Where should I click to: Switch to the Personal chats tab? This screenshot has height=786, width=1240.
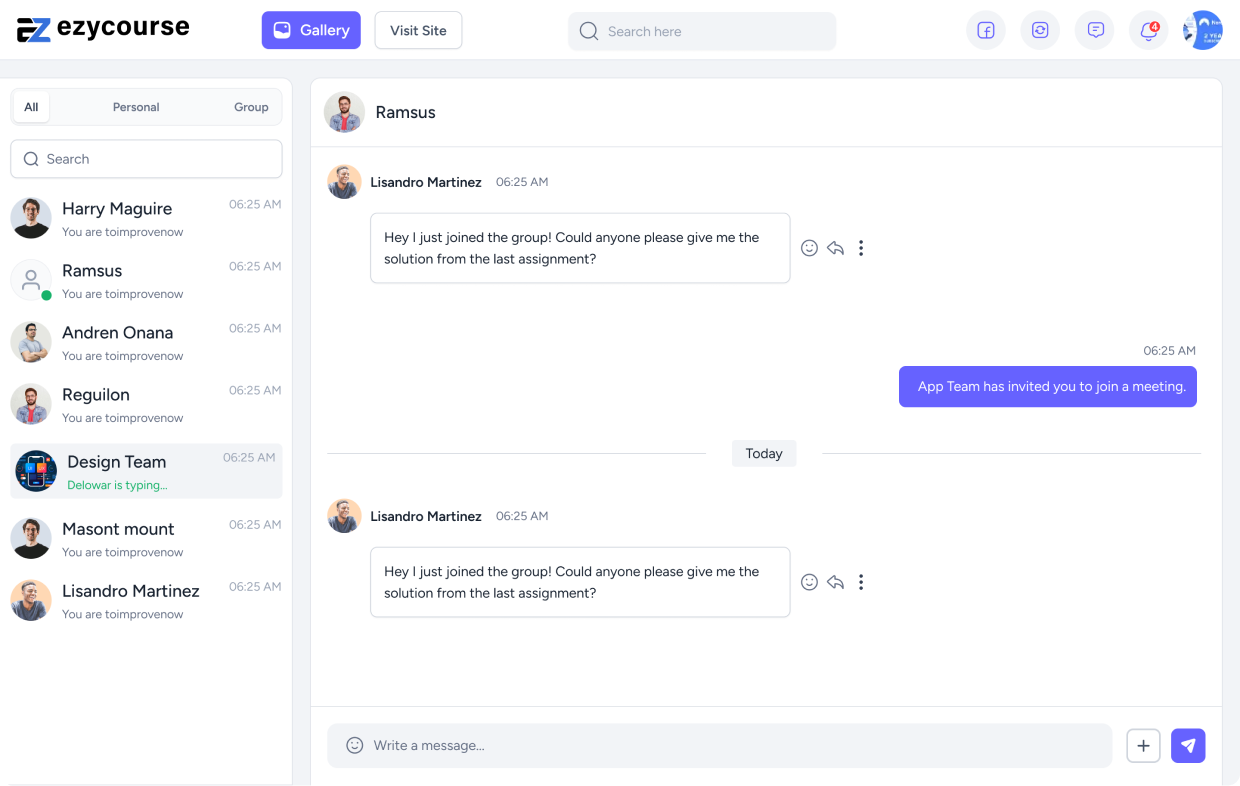coord(136,107)
